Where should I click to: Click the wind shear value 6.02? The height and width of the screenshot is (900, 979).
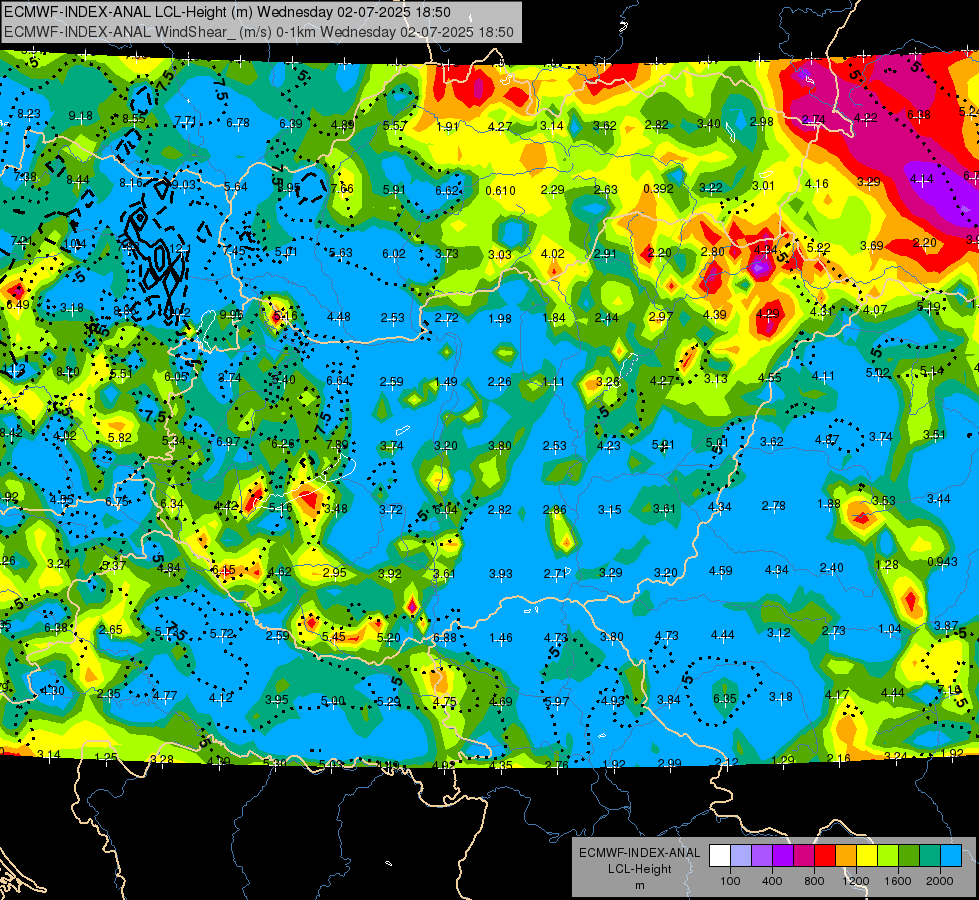pos(394,254)
